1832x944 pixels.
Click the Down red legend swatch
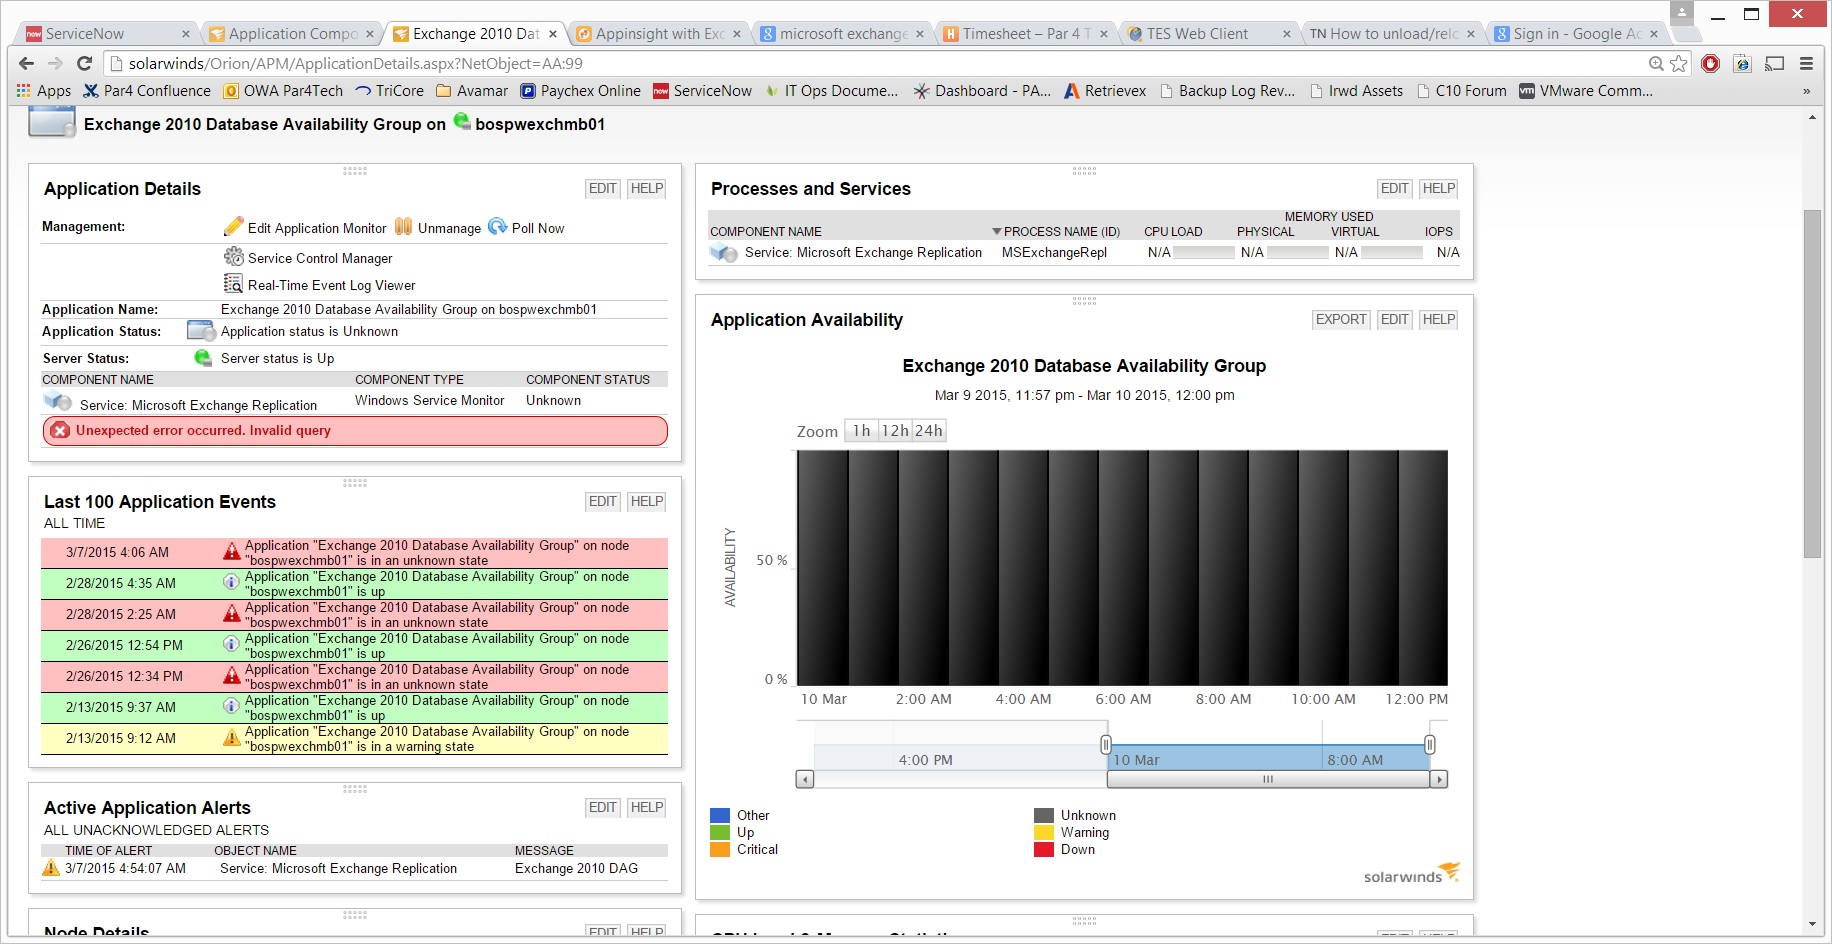pos(1044,850)
